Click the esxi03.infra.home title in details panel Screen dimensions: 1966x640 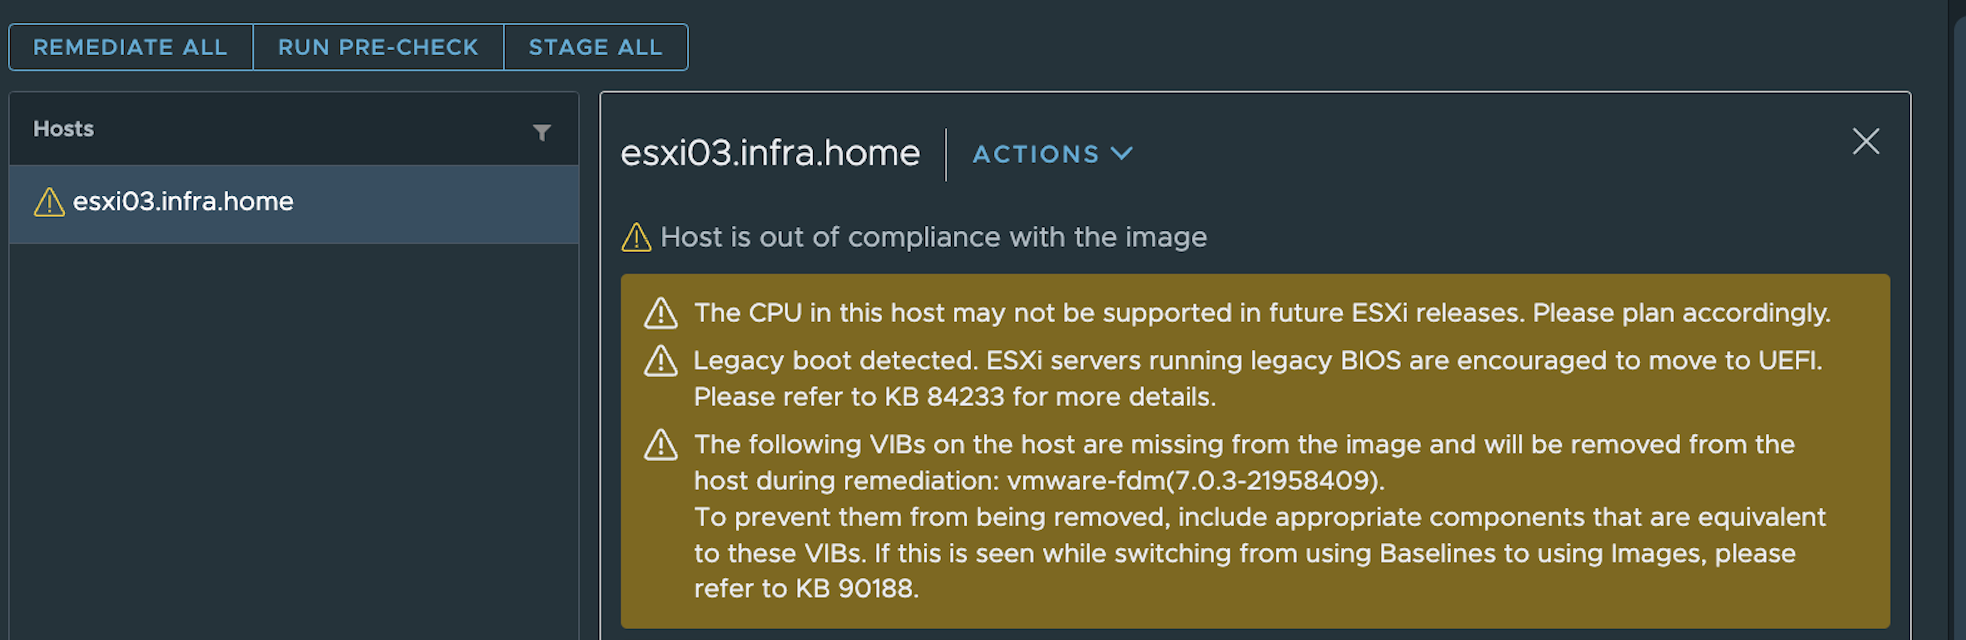(x=770, y=153)
